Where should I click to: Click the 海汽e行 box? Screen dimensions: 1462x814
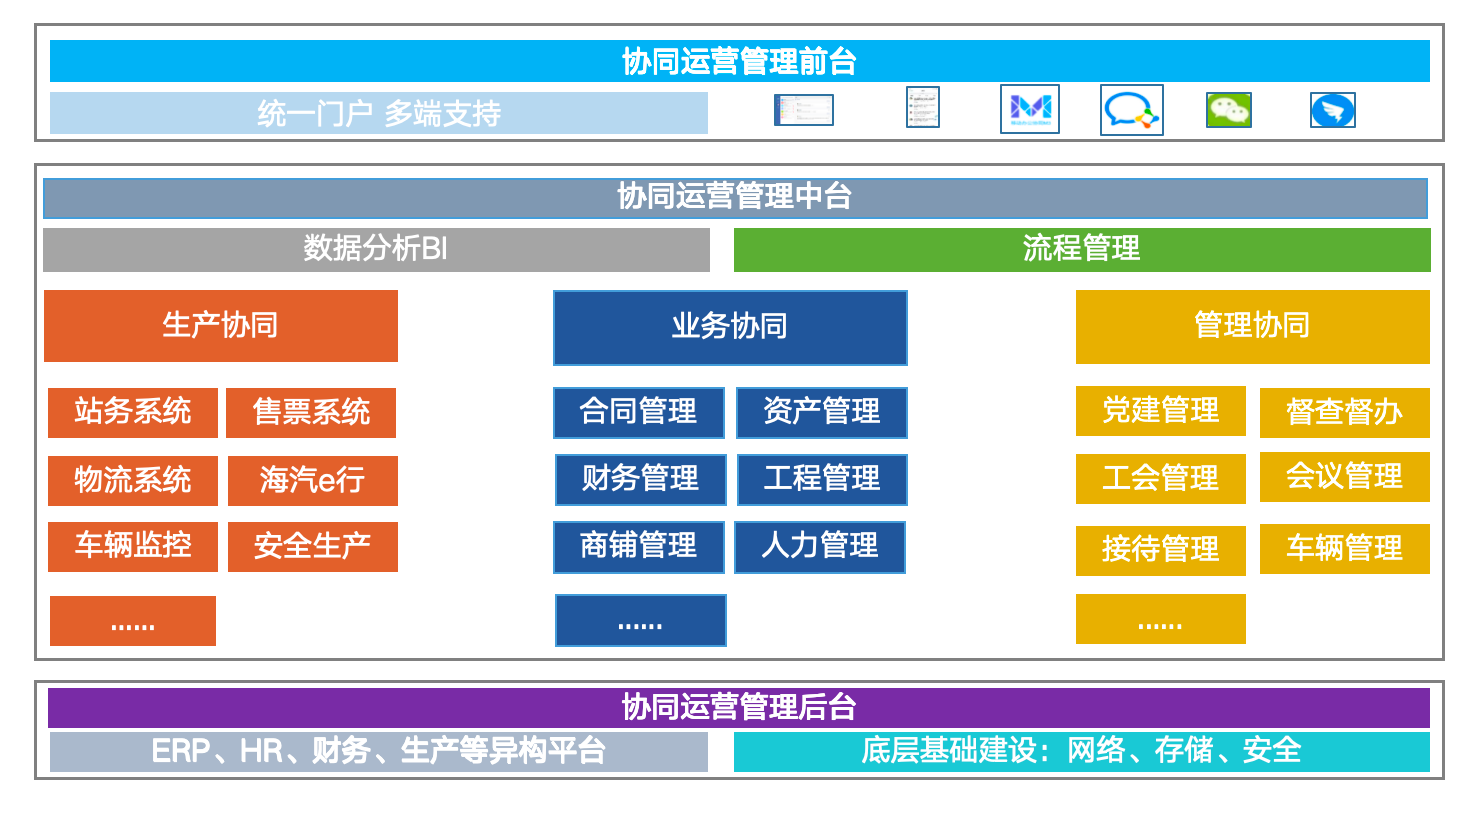pos(313,481)
